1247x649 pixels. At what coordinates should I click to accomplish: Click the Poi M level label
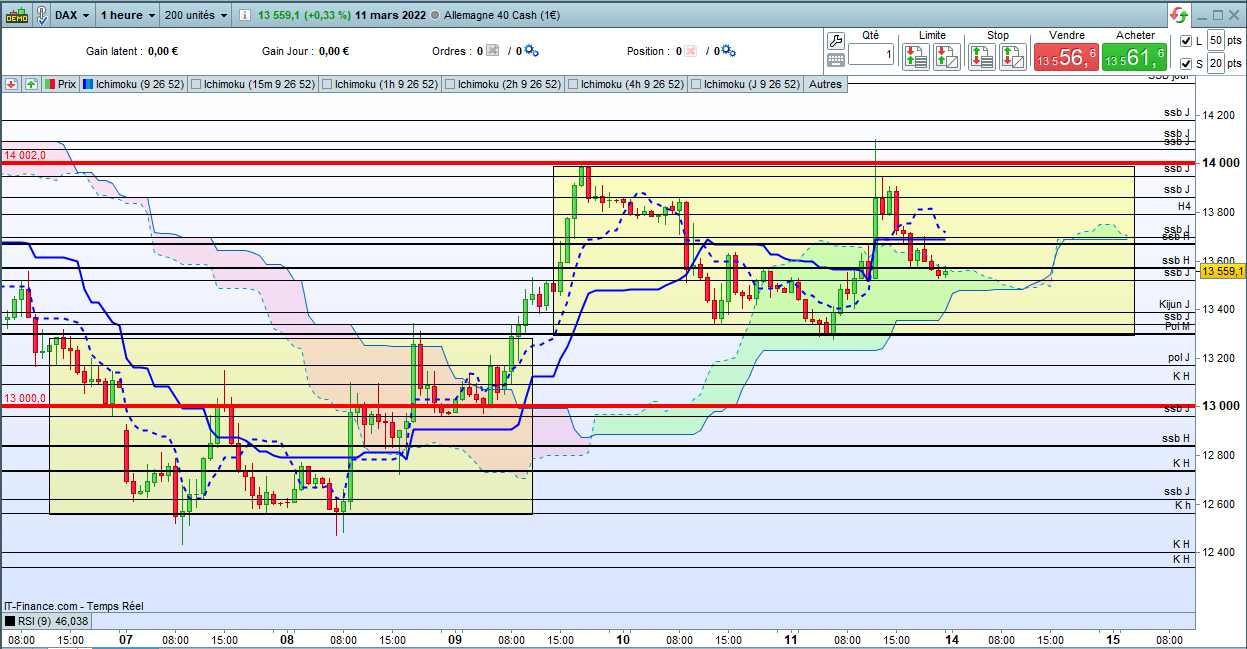1177,327
